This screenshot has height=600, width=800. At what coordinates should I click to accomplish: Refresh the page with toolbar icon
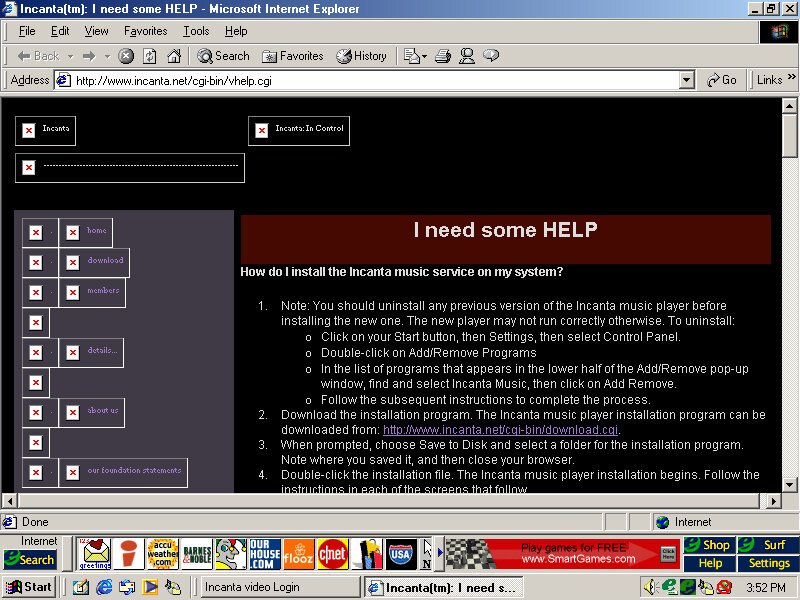[150, 56]
